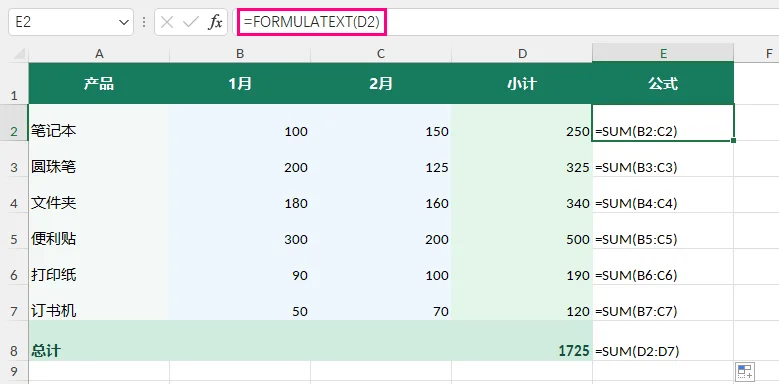Click the 小计 header cell
Viewport: 779px width, 384px height.
522,83
